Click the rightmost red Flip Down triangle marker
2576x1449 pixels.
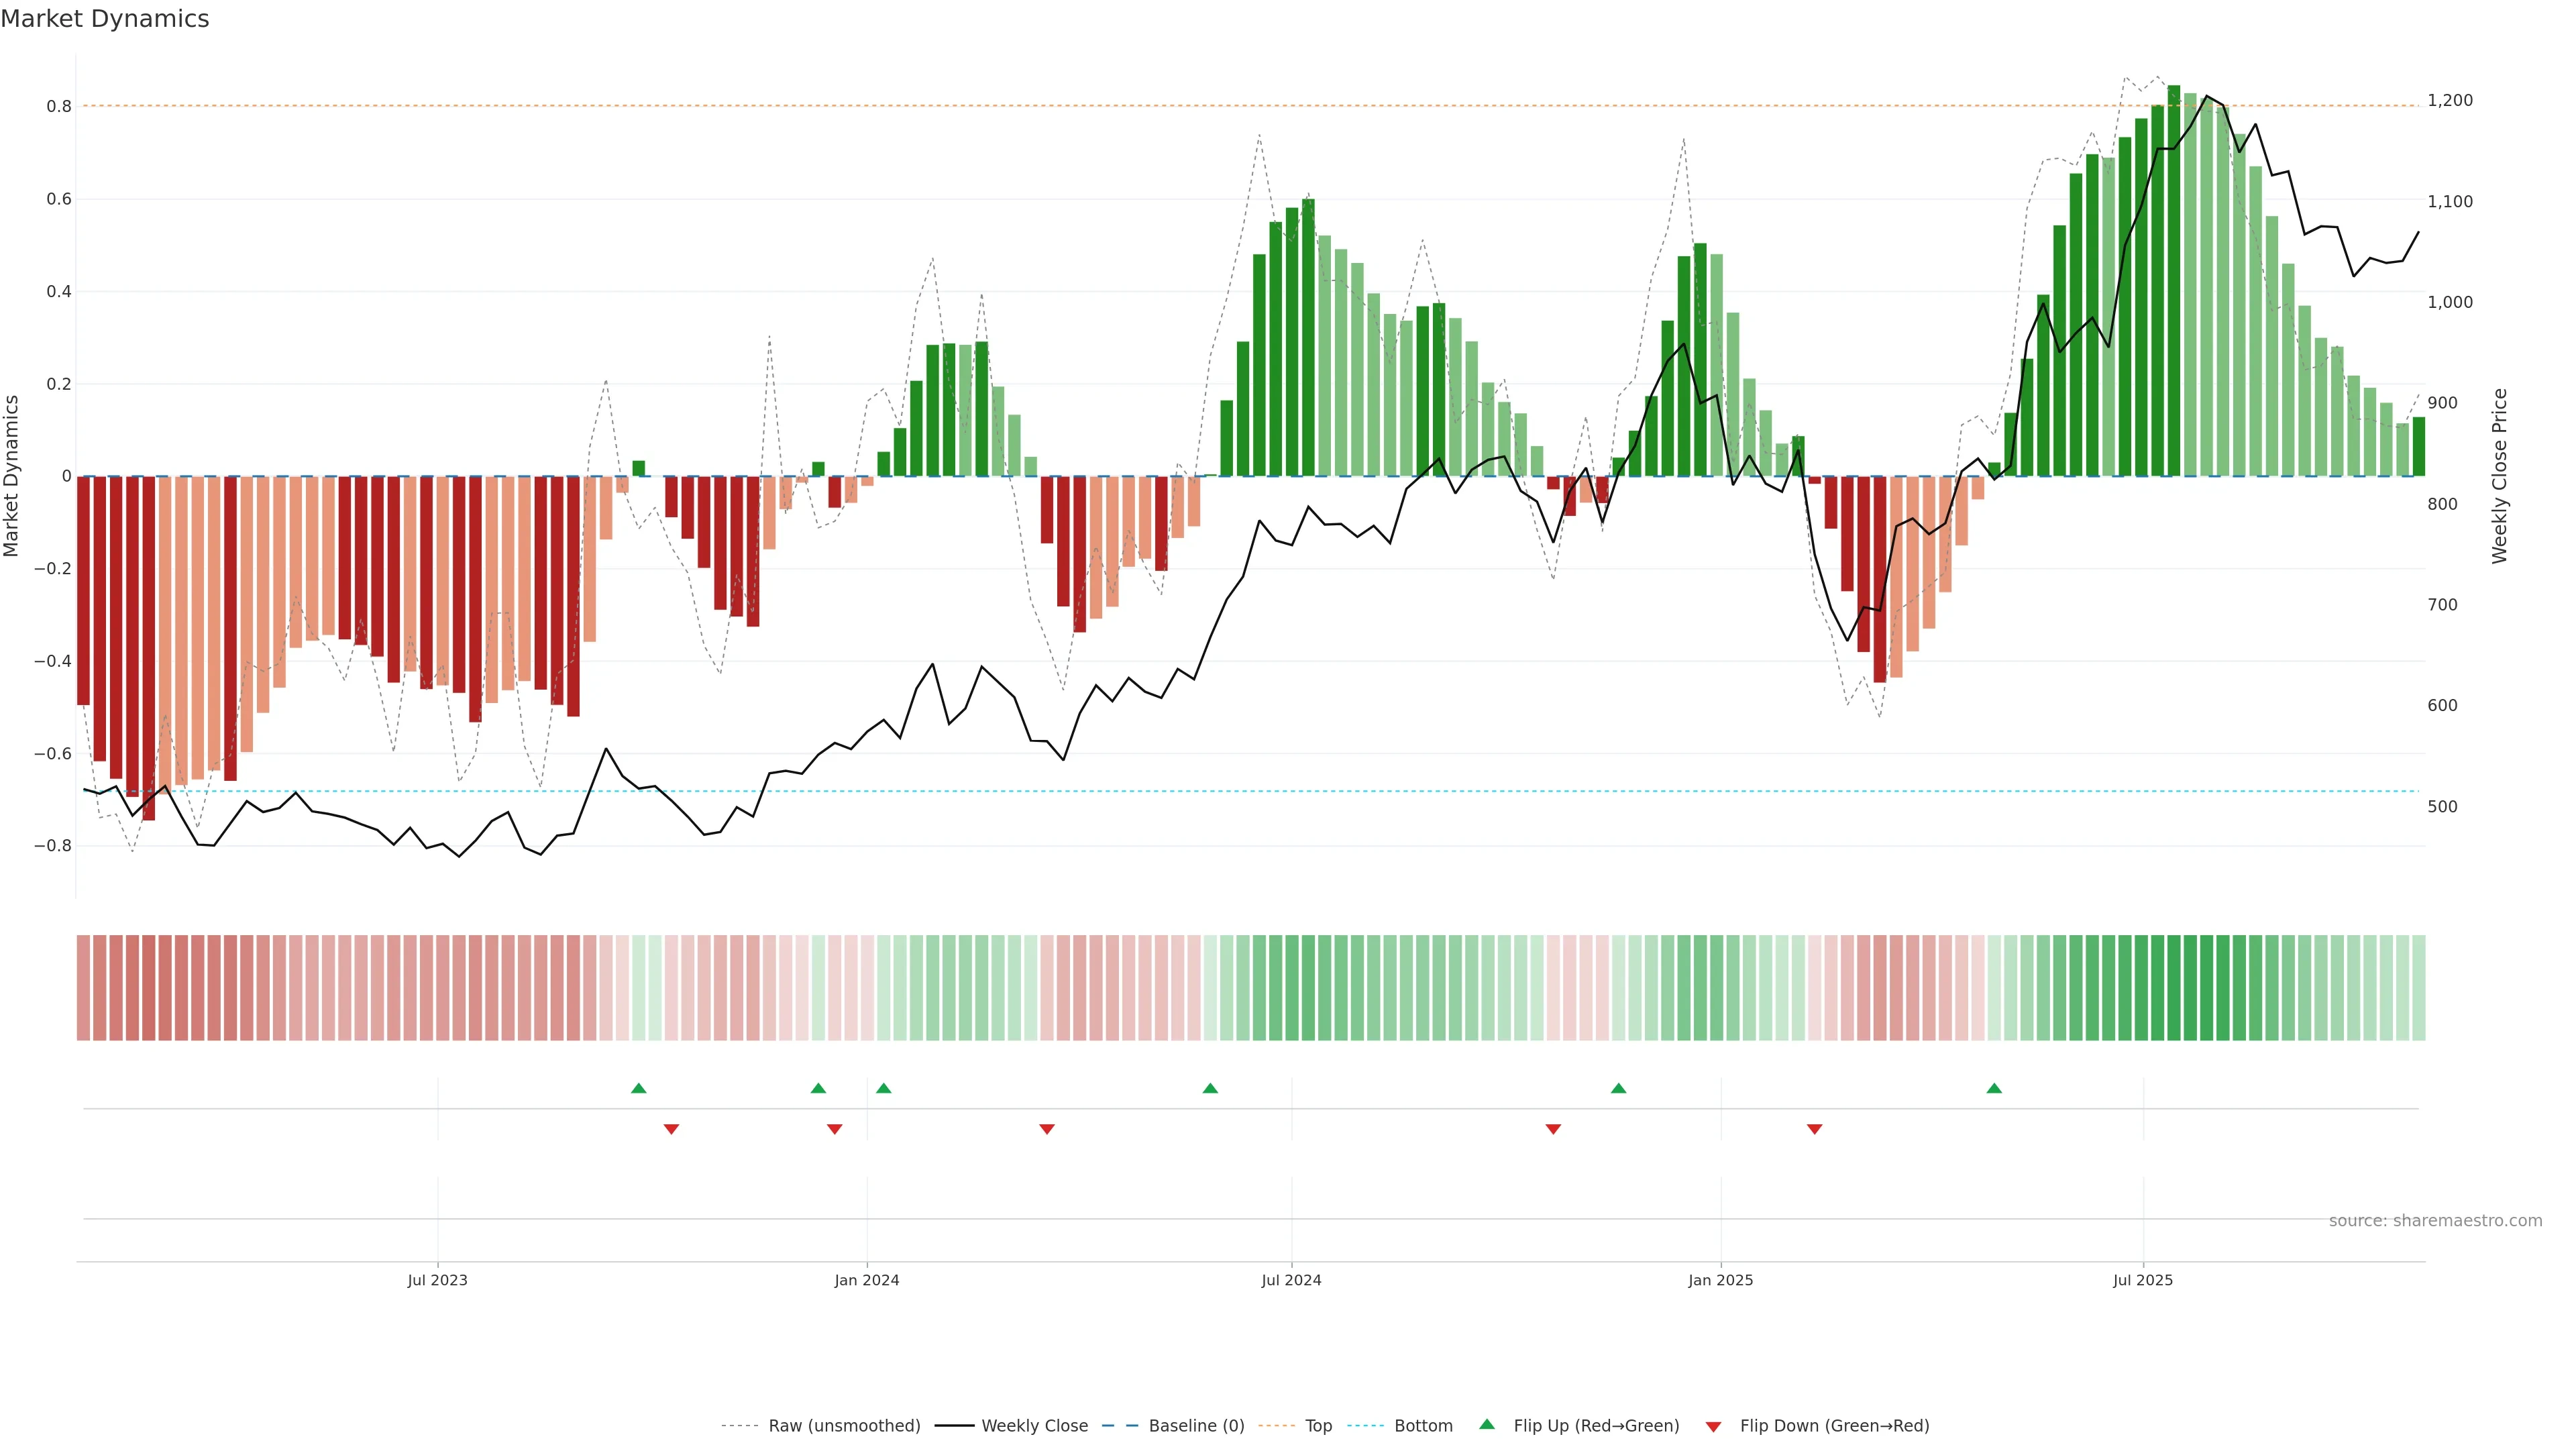(x=1814, y=1129)
